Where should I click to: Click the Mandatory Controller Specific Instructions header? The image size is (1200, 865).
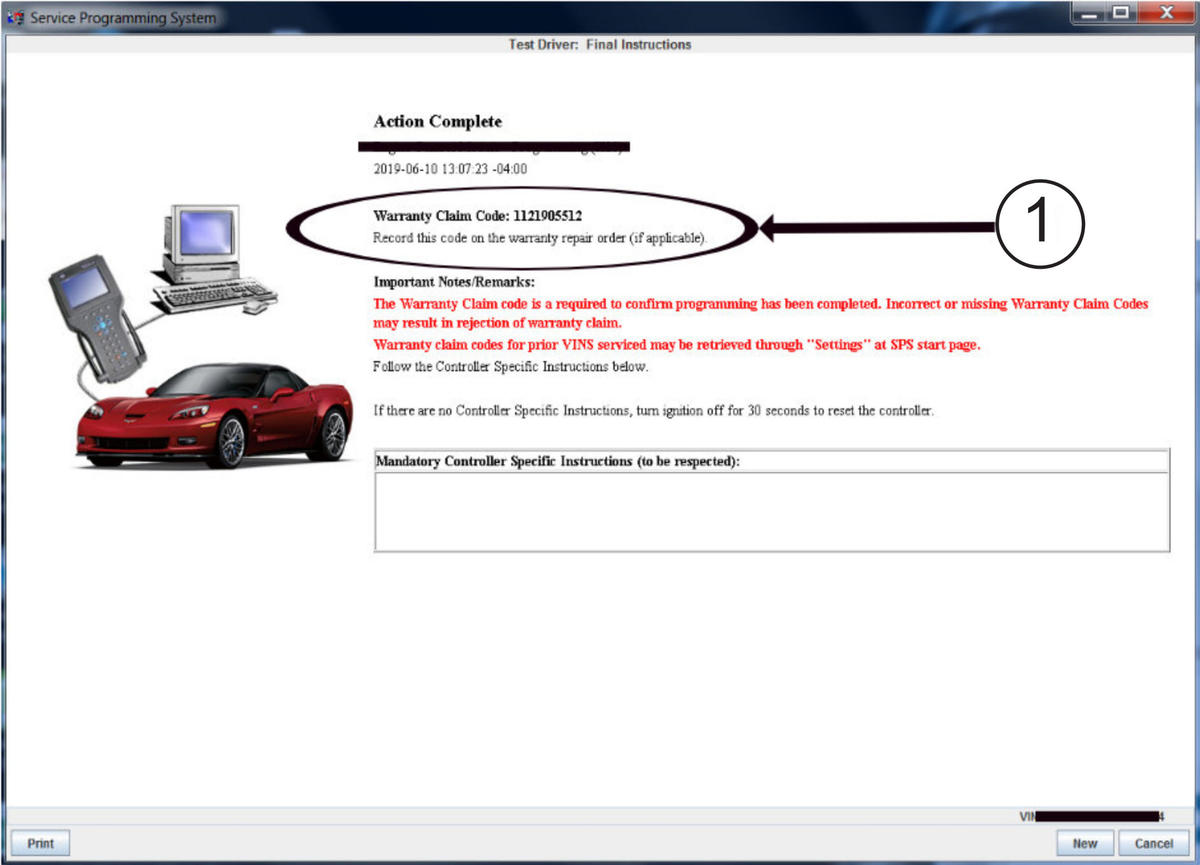pyautogui.click(x=557, y=462)
